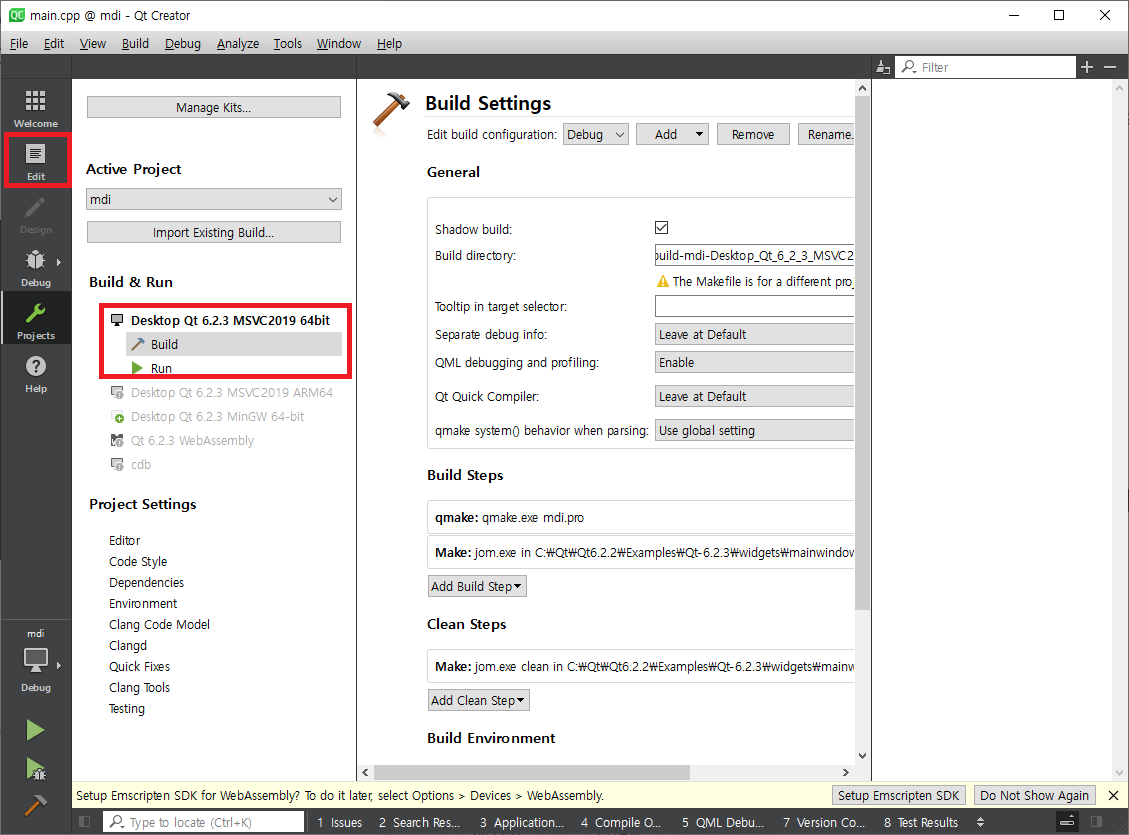Open output pane selector arrows
The image size is (1129, 835).
coord(980,822)
